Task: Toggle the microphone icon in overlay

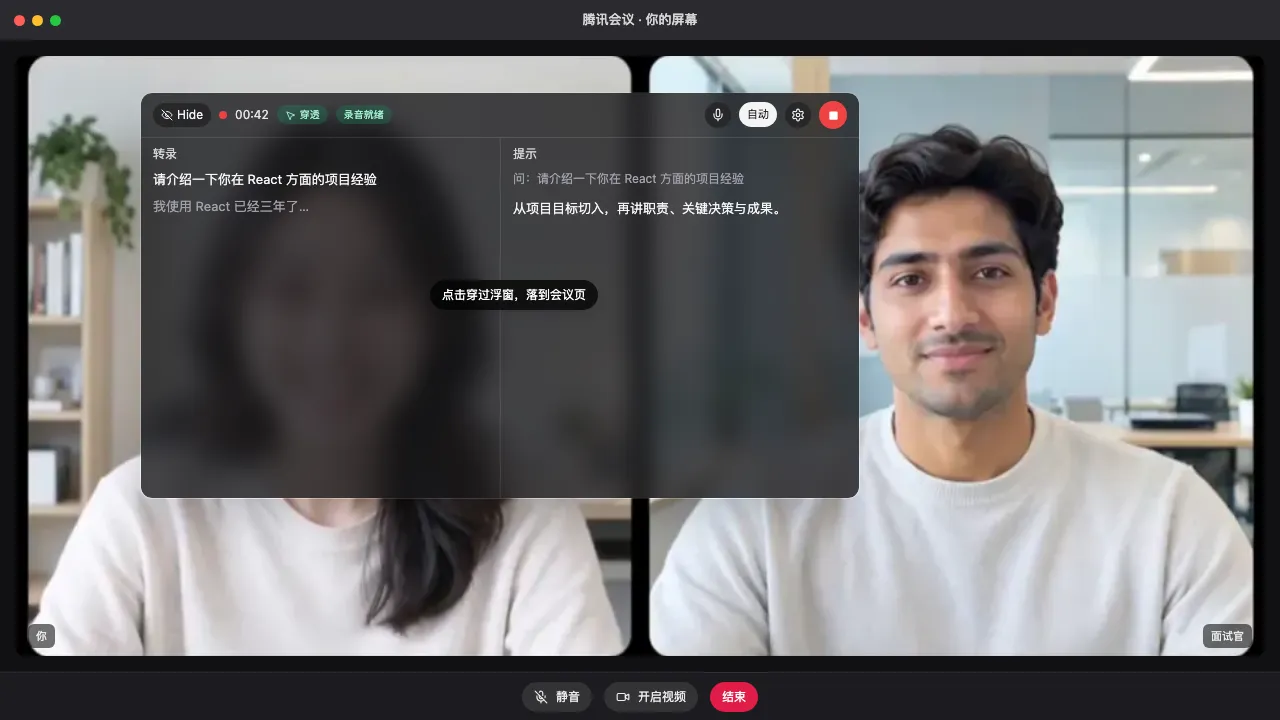Action: coord(717,115)
